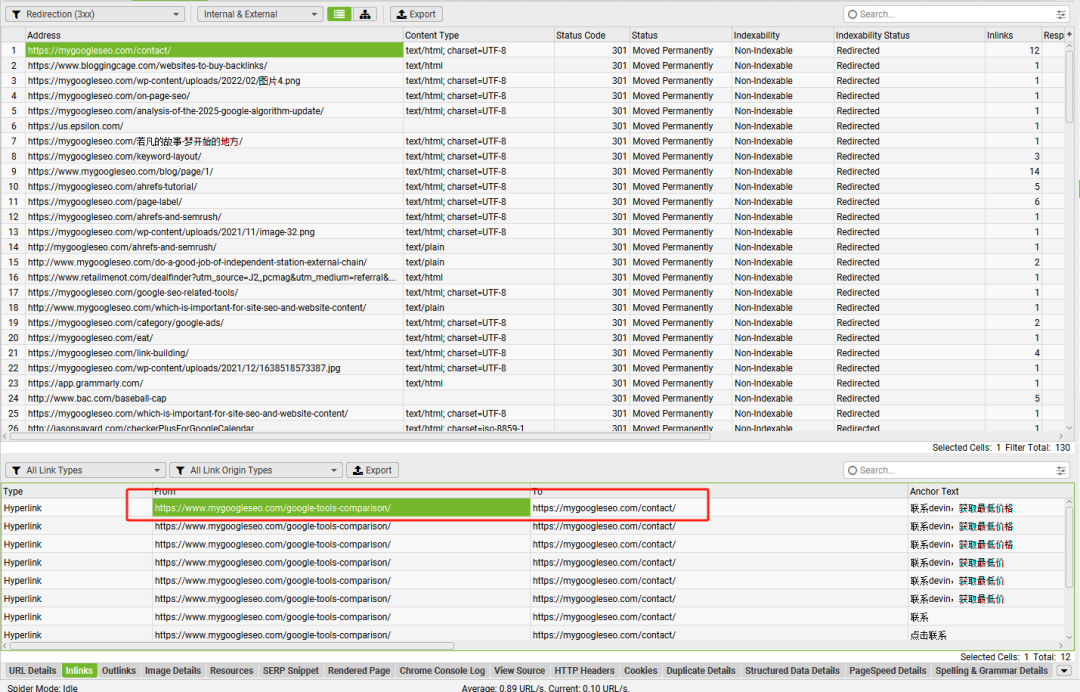
Task: Click top Export button
Action: click(416, 14)
